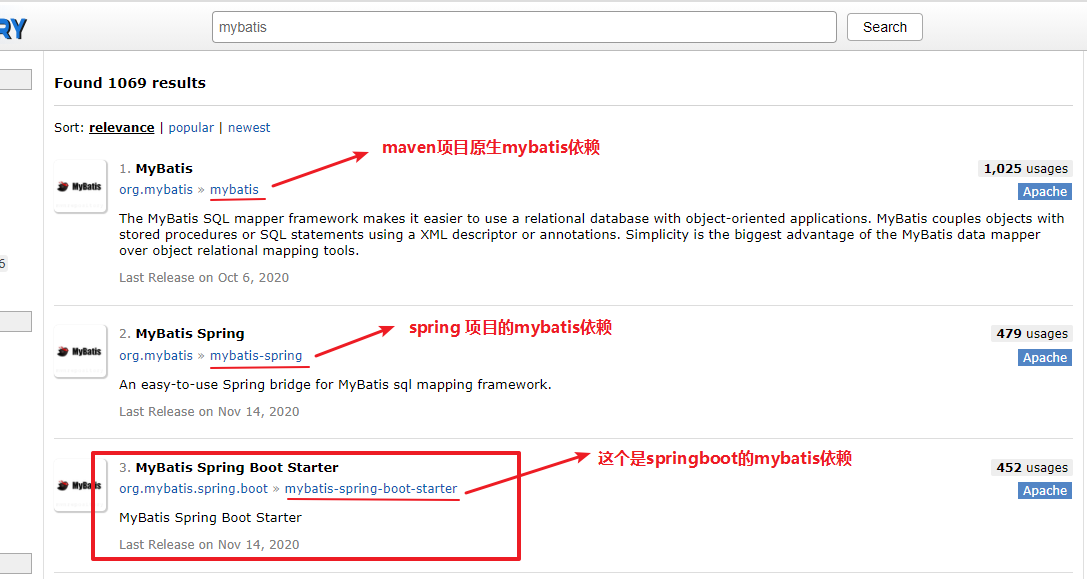Open the 452 usages list
This screenshot has height=579, width=1087.
[x=1031, y=467]
